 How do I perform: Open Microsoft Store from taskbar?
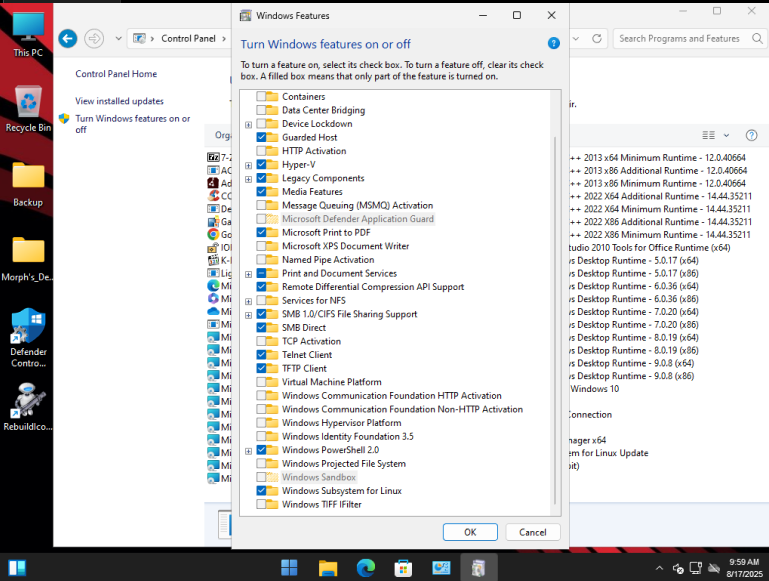(x=403, y=568)
